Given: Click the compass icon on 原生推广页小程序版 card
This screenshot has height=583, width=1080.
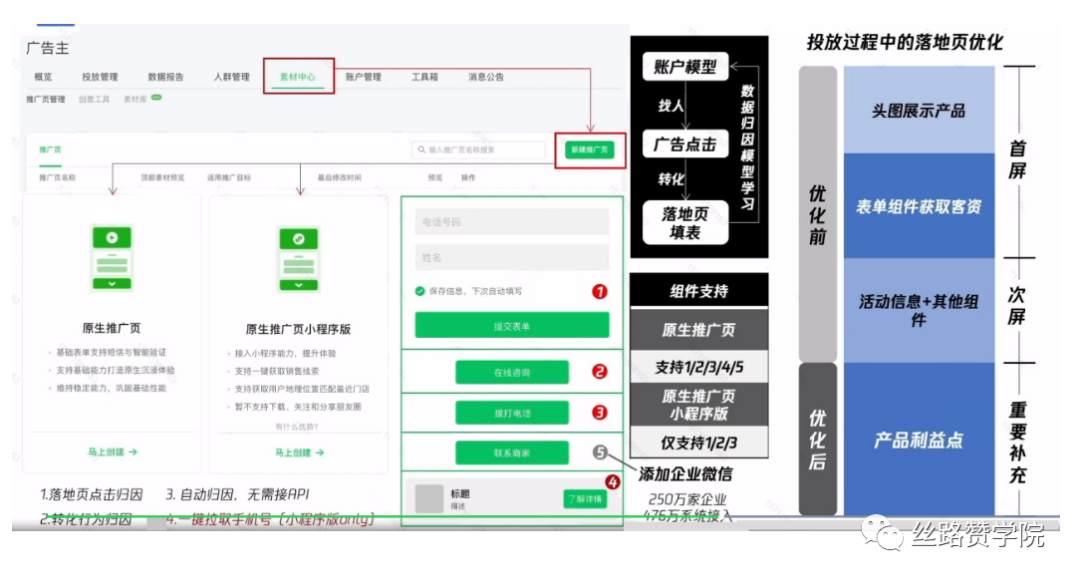Looking at the screenshot, I should [298, 239].
